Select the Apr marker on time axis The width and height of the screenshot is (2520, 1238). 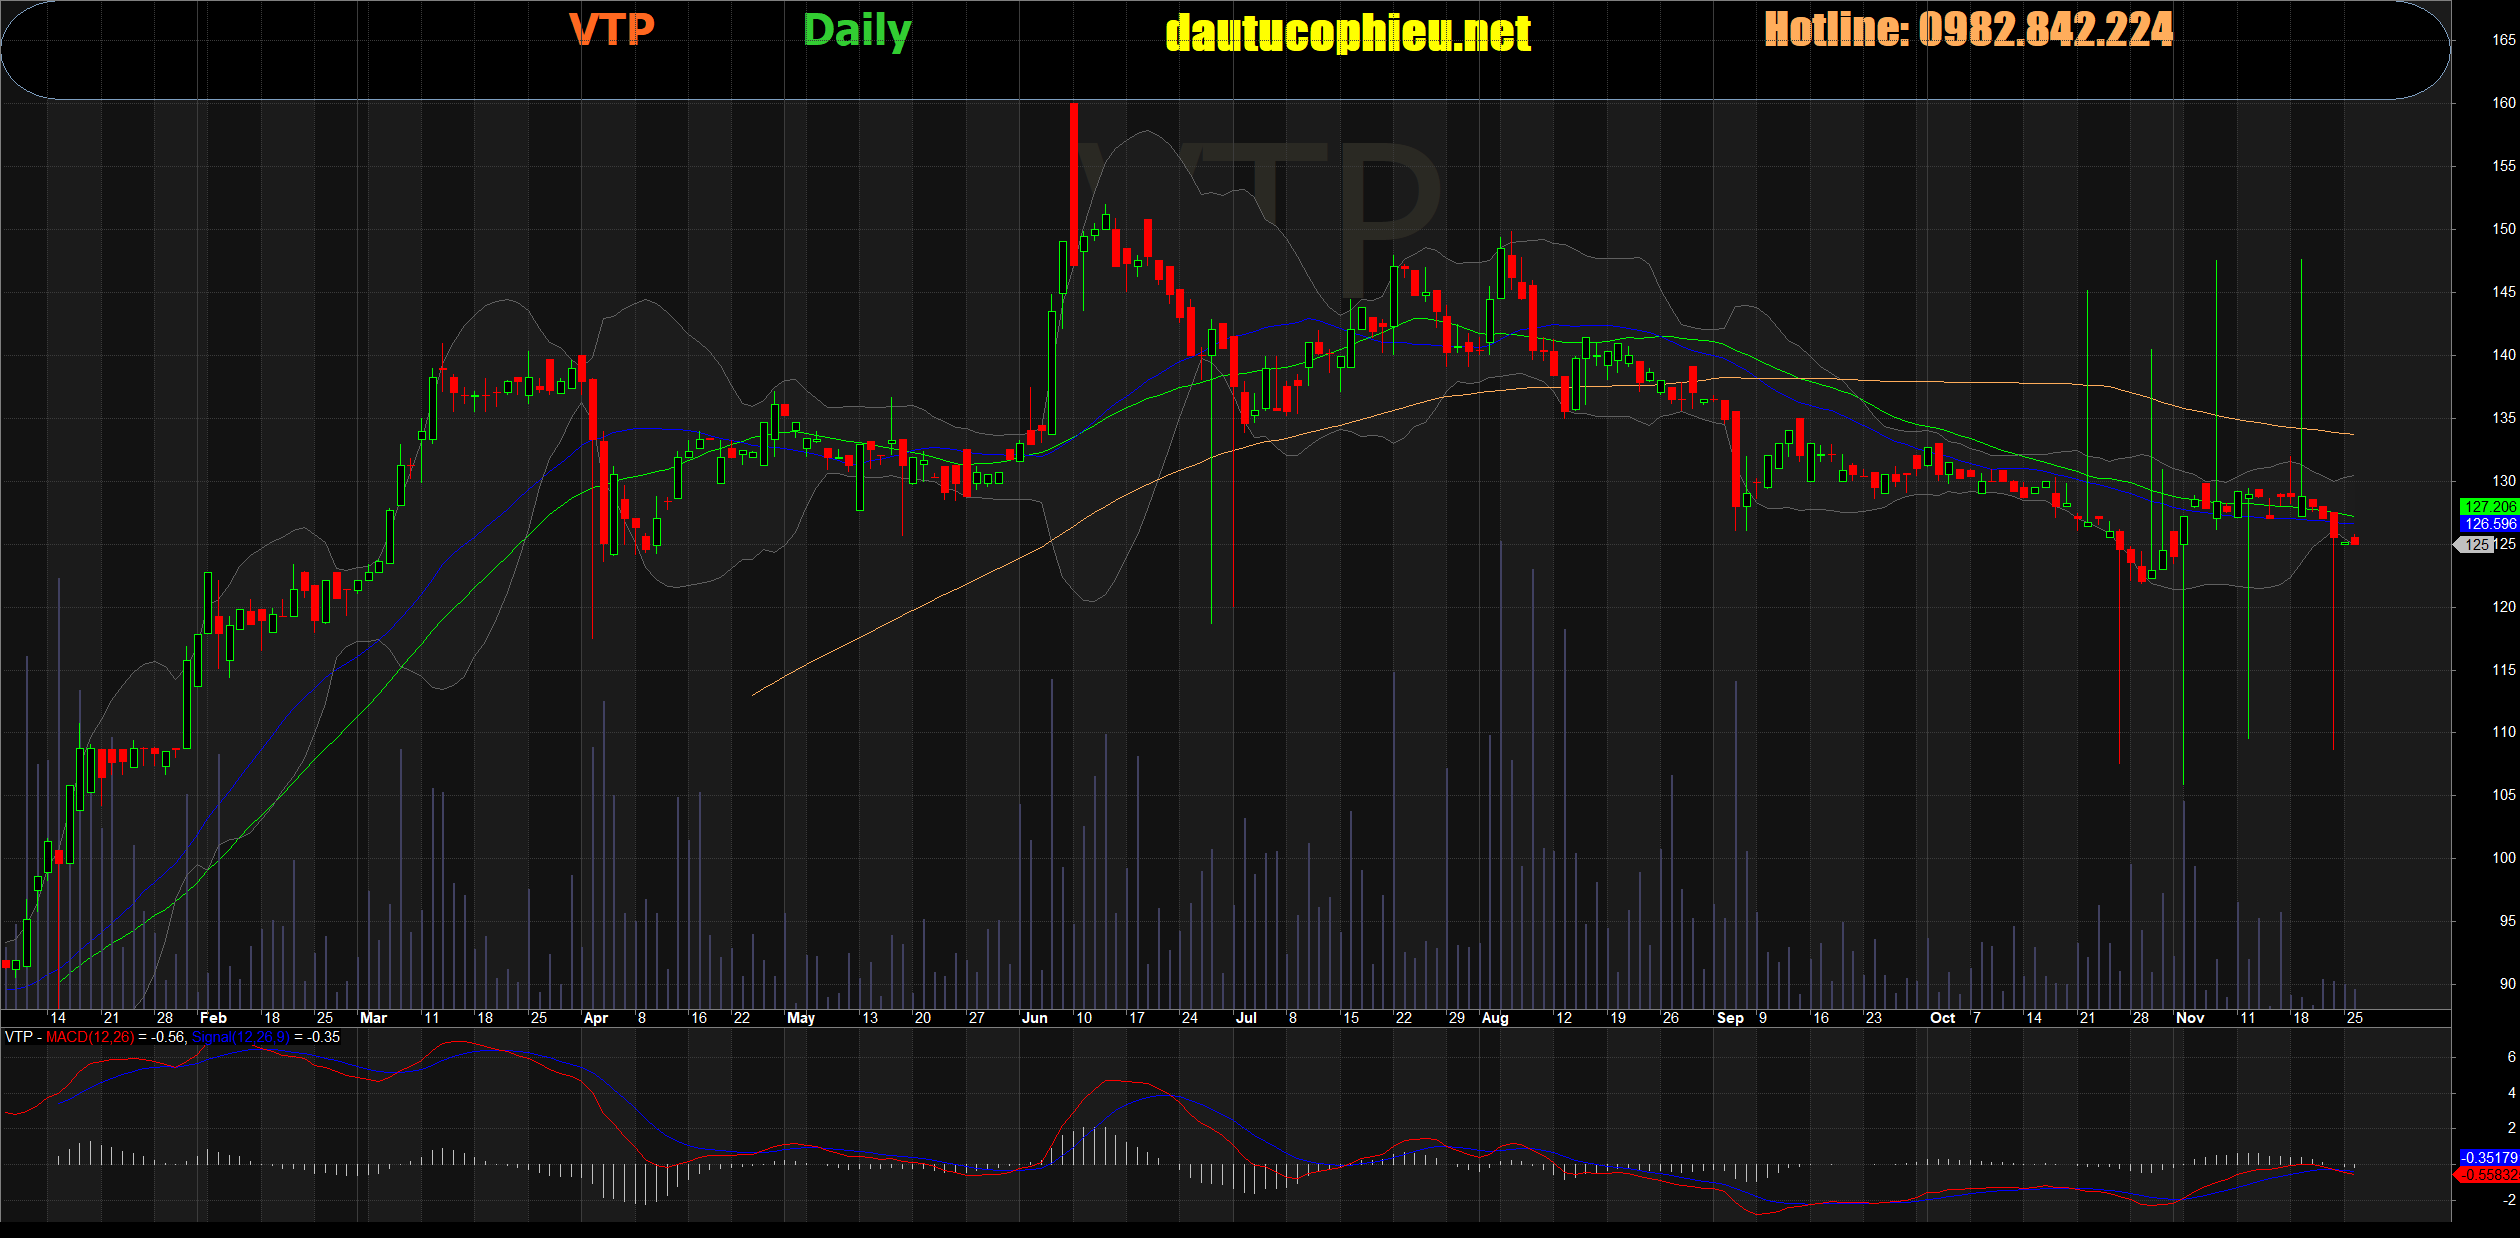point(595,1018)
